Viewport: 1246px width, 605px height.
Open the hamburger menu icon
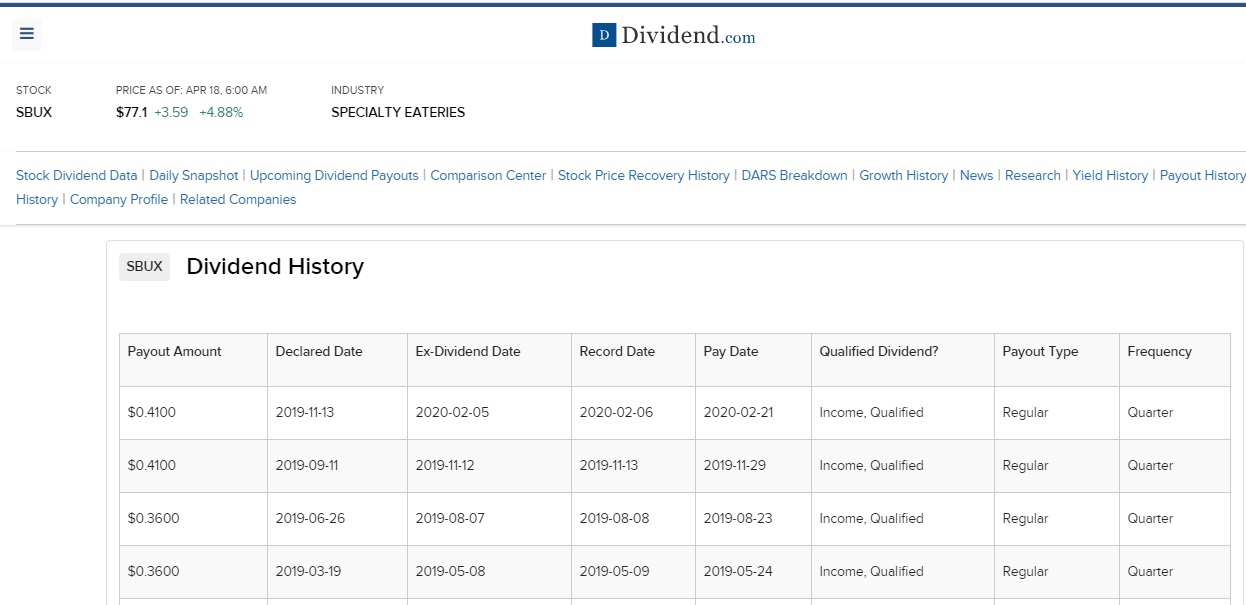(x=27, y=34)
